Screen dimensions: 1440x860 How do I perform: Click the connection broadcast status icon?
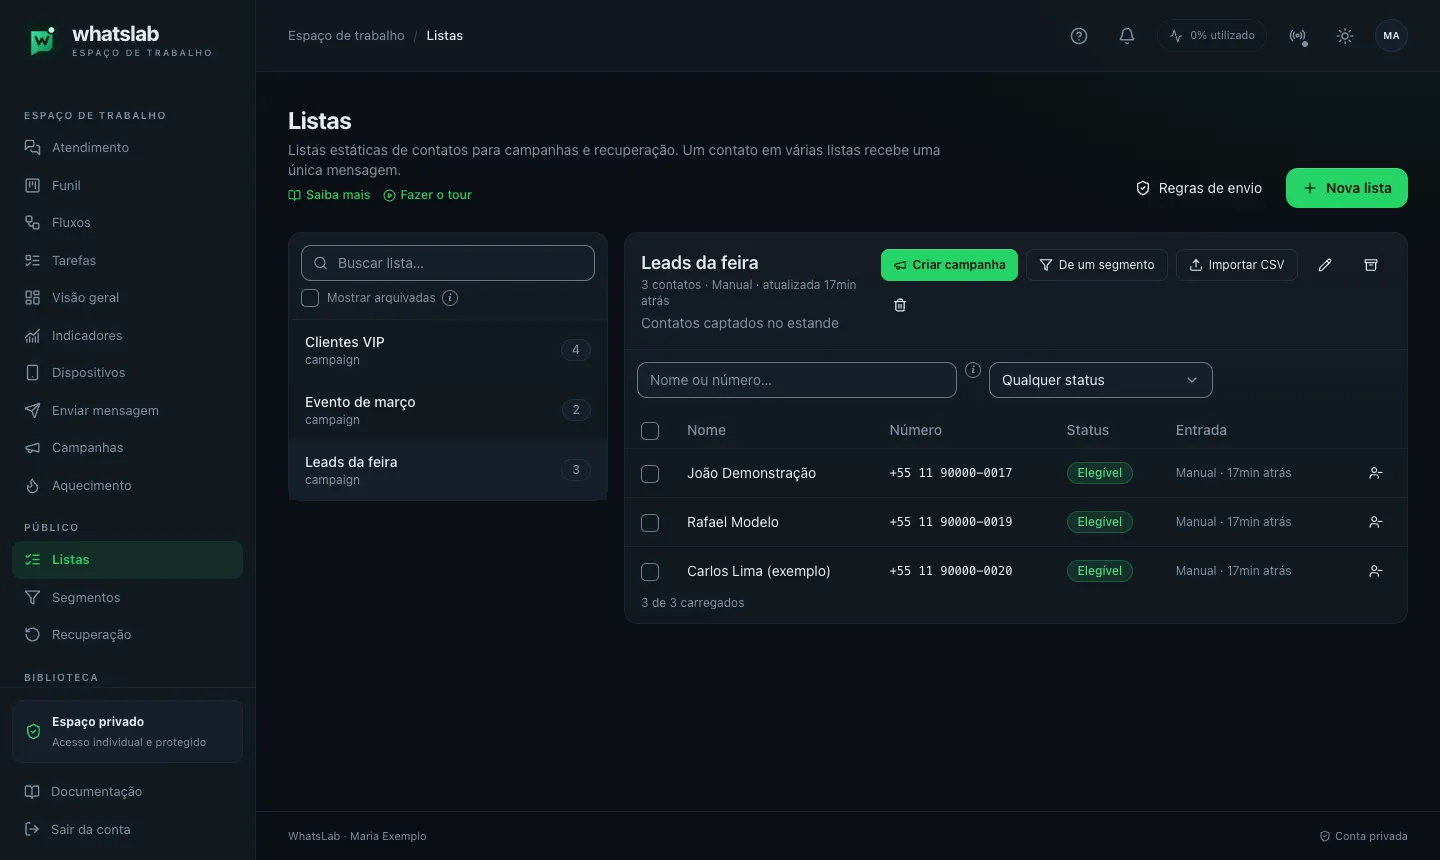(x=1298, y=36)
